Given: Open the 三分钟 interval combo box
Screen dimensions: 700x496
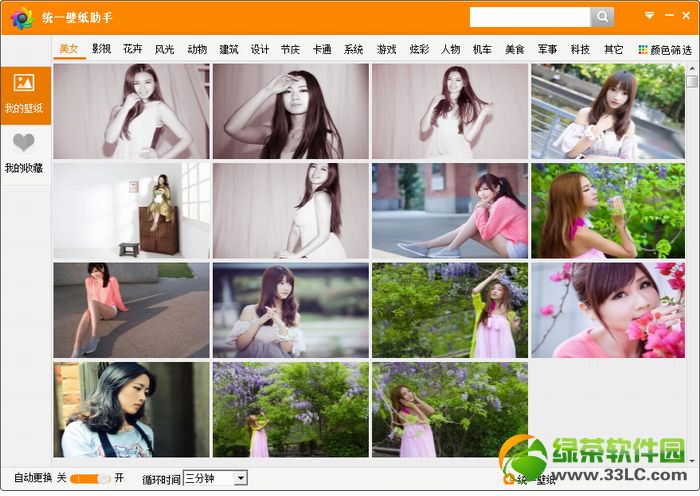Looking at the screenshot, I should click(x=215, y=478).
